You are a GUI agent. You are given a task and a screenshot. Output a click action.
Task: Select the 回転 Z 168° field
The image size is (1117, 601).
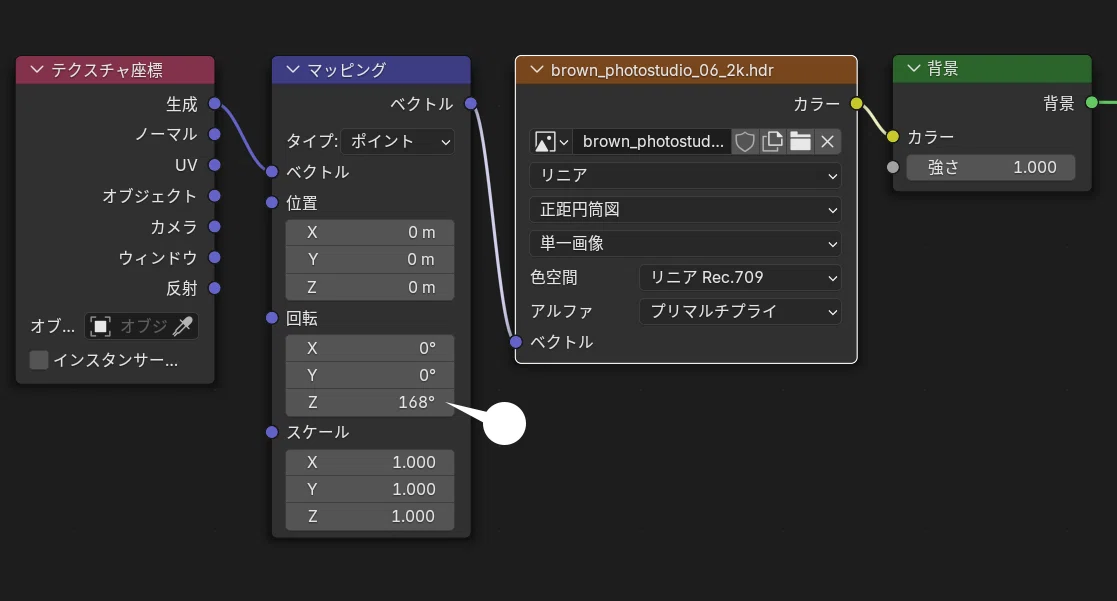click(x=370, y=402)
